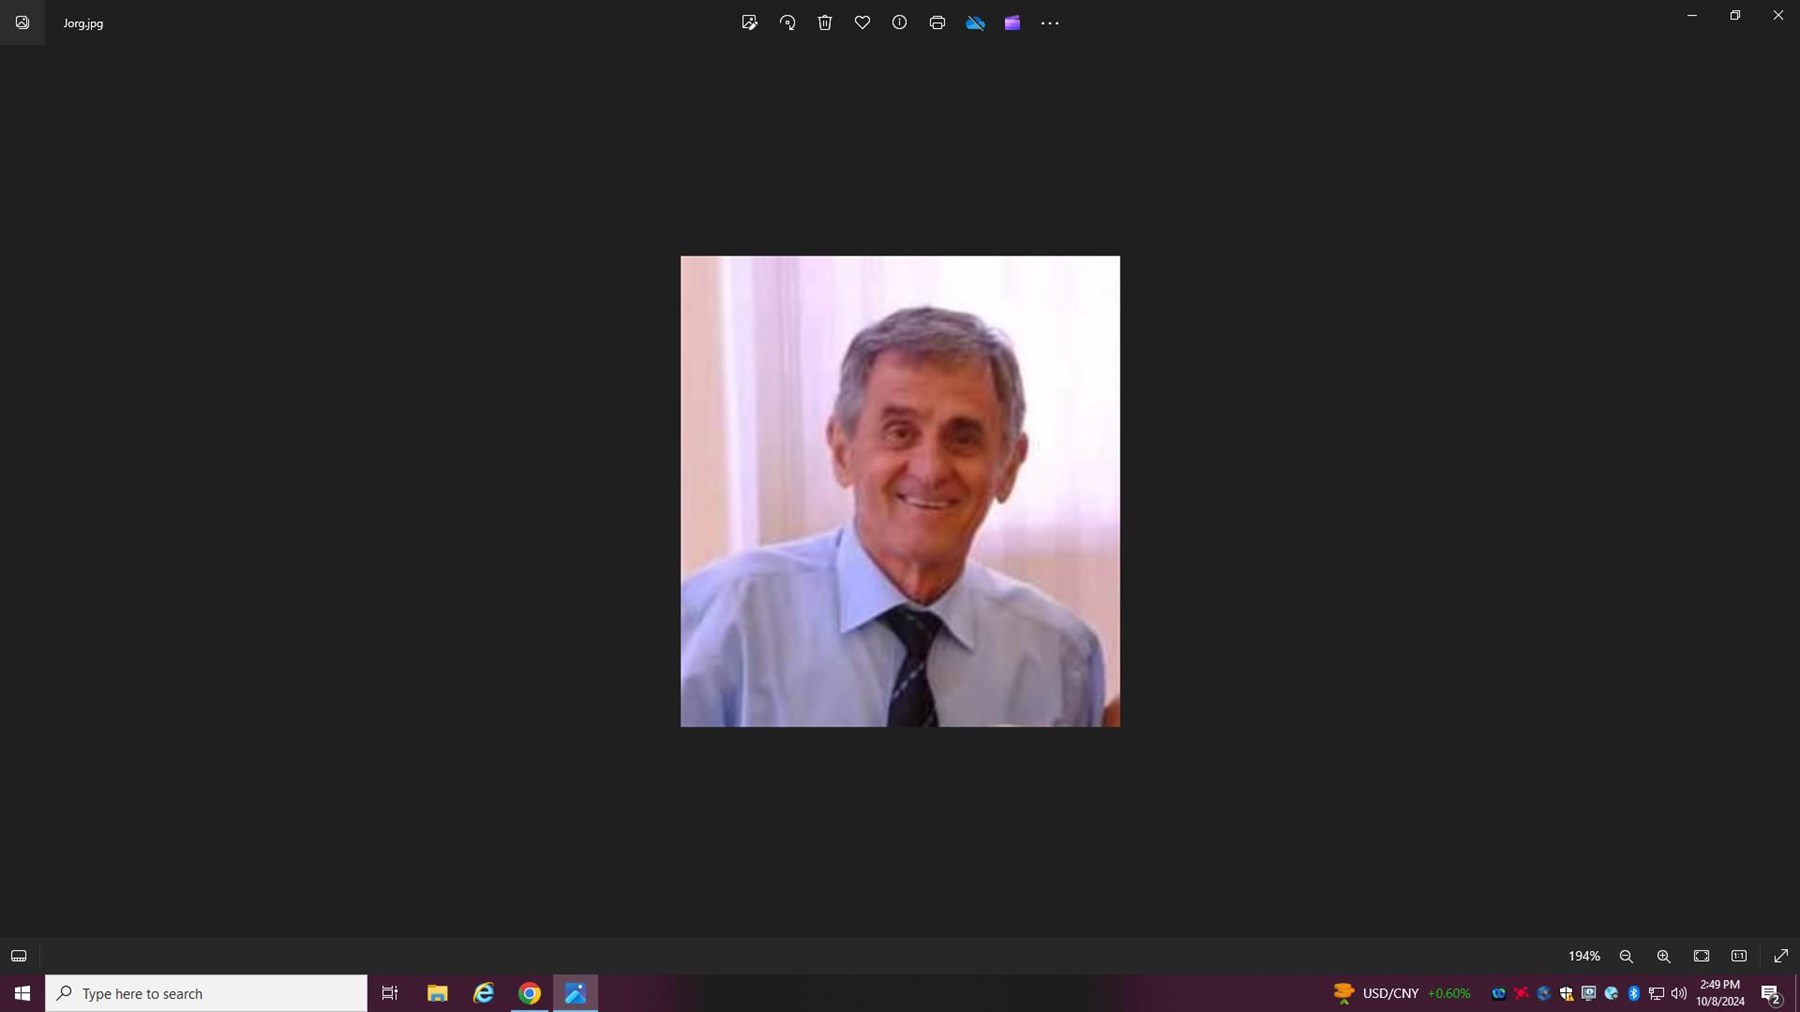This screenshot has width=1800, height=1012.
Task: Rotate the photo using the rotate icon
Action: coord(787,23)
